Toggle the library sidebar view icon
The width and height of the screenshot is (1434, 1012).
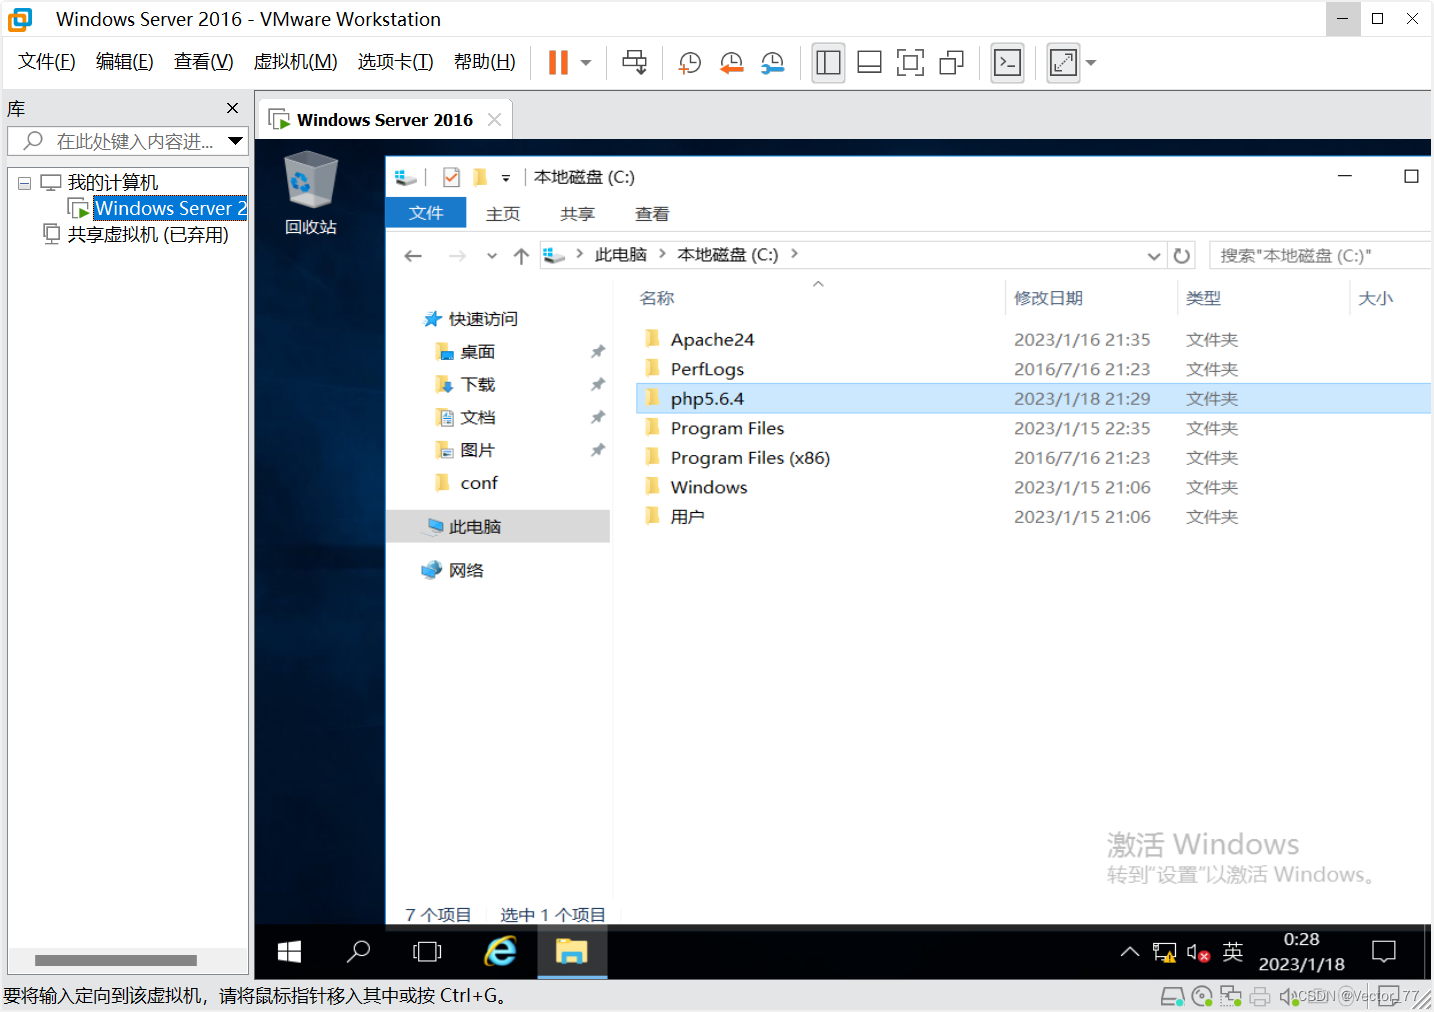pos(828,63)
